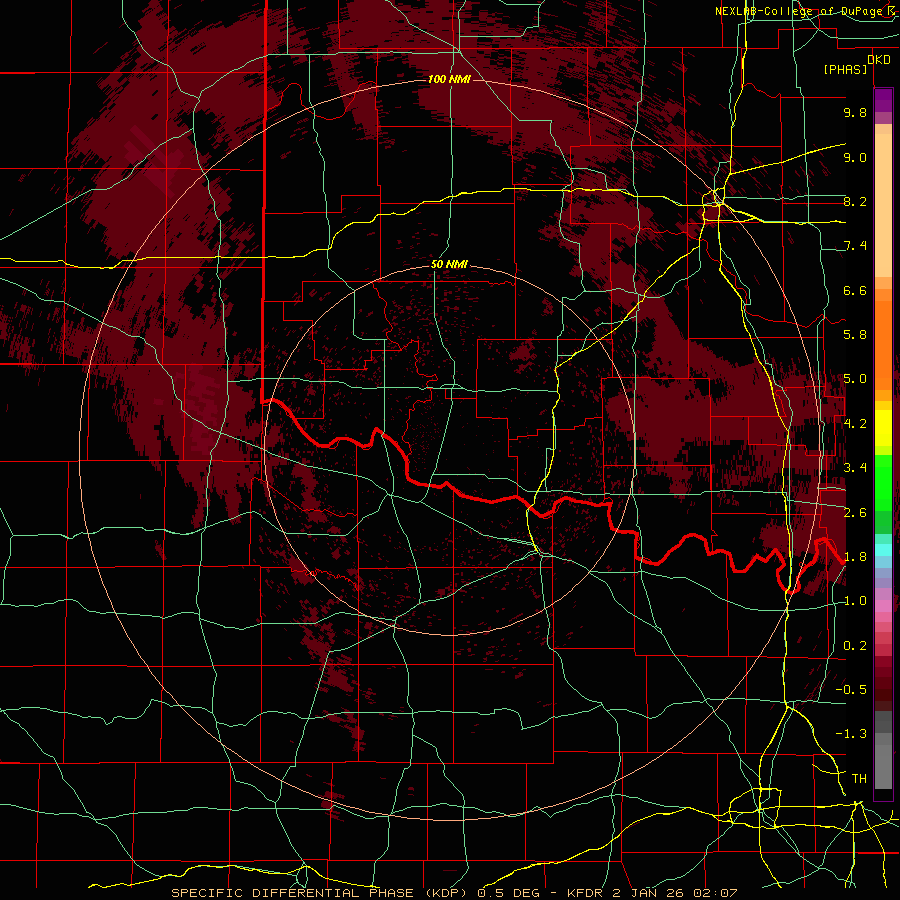Click the -0.5 scale label
The width and height of the screenshot is (900, 900).
(851, 690)
